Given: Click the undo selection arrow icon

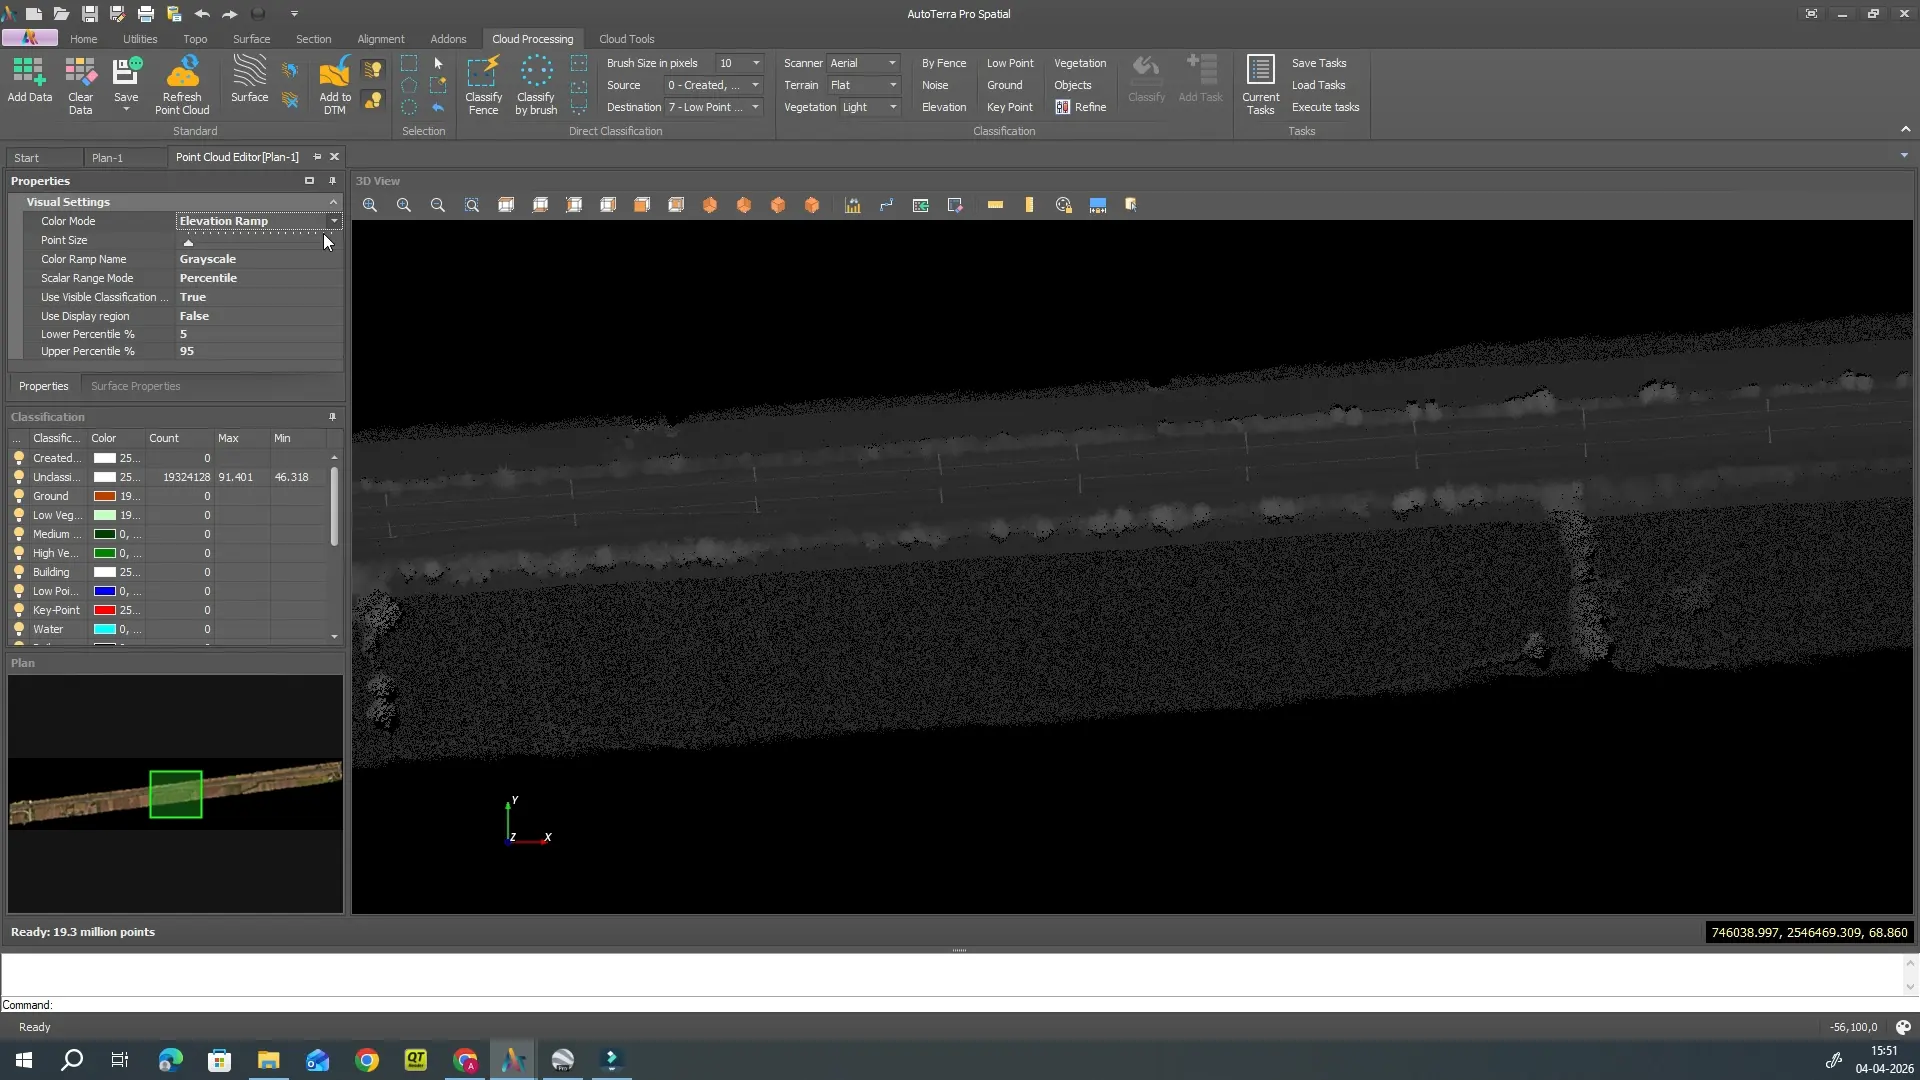Looking at the screenshot, I should coord(438,107).
